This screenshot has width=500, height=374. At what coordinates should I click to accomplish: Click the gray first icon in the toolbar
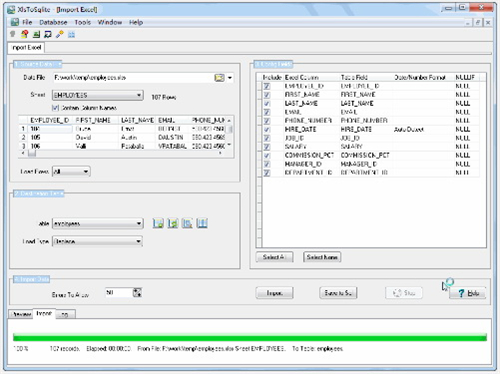point(13,34)
